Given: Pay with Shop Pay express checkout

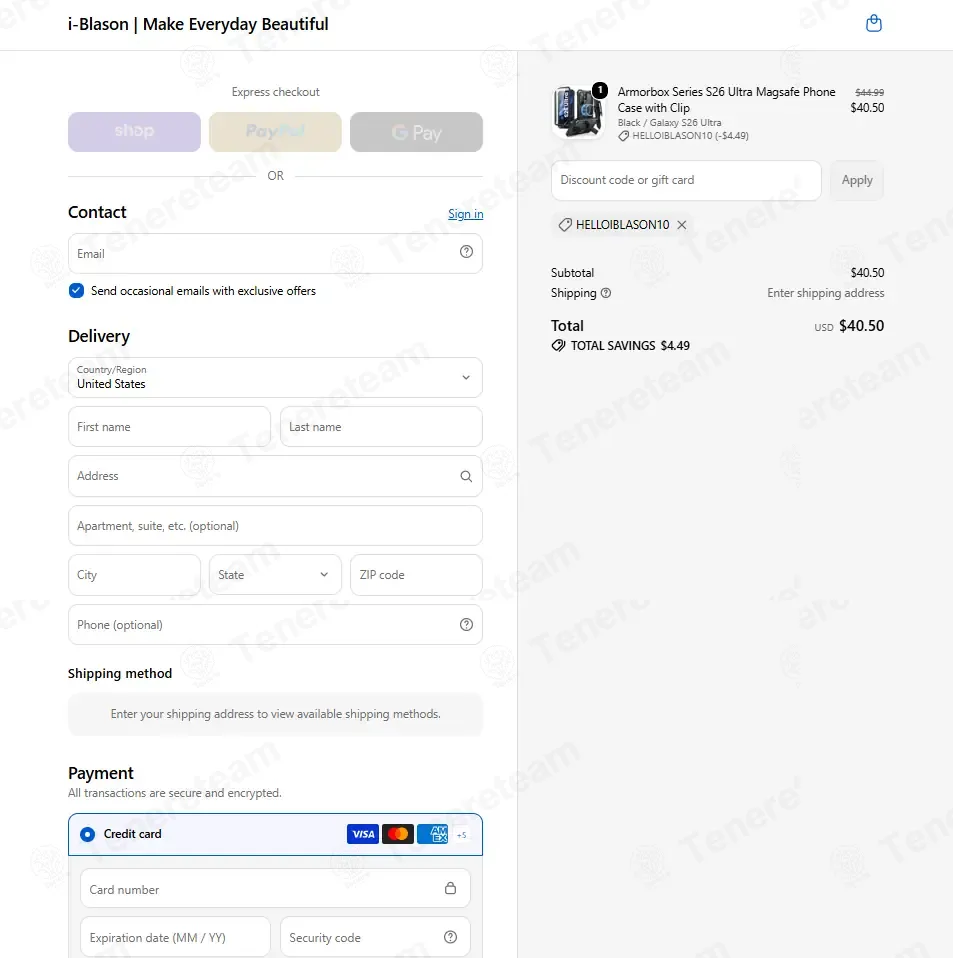Looking at the screenshot, I should pyautogui.click(x=134, y=132).
